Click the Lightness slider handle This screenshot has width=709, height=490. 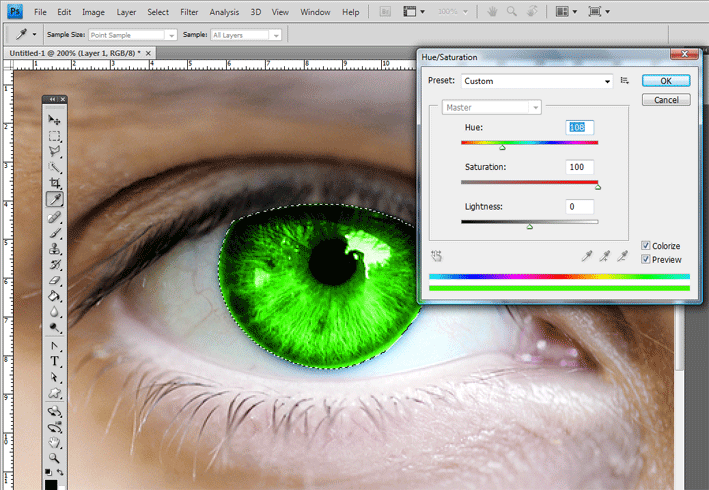[x=529, y=226]
